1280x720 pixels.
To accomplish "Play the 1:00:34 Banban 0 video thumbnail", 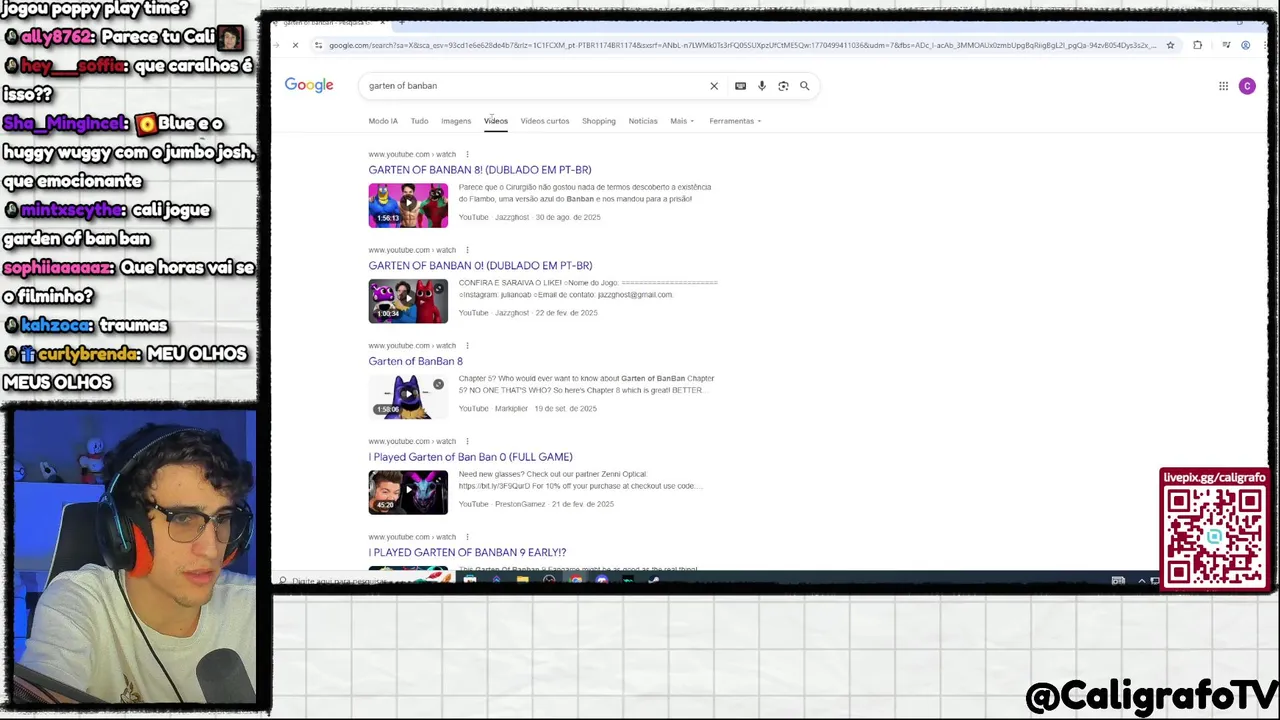I will (x=408, y=301).
